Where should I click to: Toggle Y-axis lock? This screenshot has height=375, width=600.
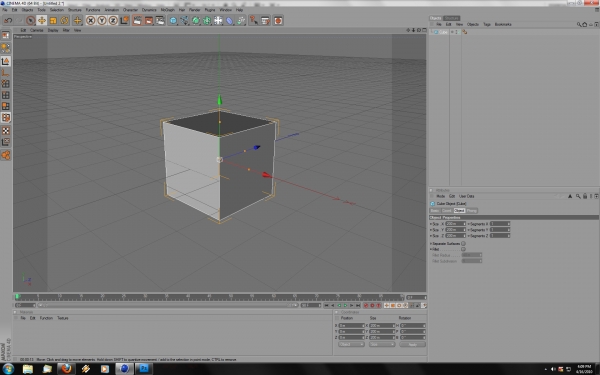[102, 20]
